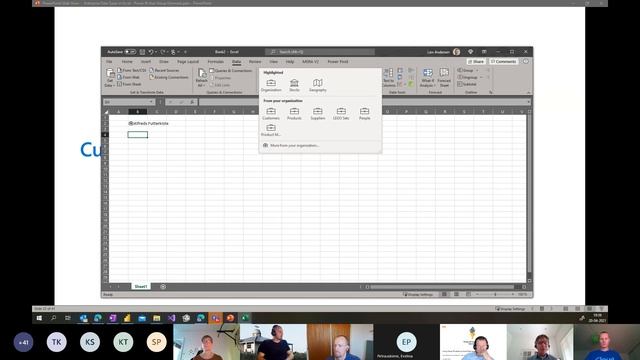Screen dimensions: 640x360
Task: Switch to the Insert tab
Action: pos(146,62)
